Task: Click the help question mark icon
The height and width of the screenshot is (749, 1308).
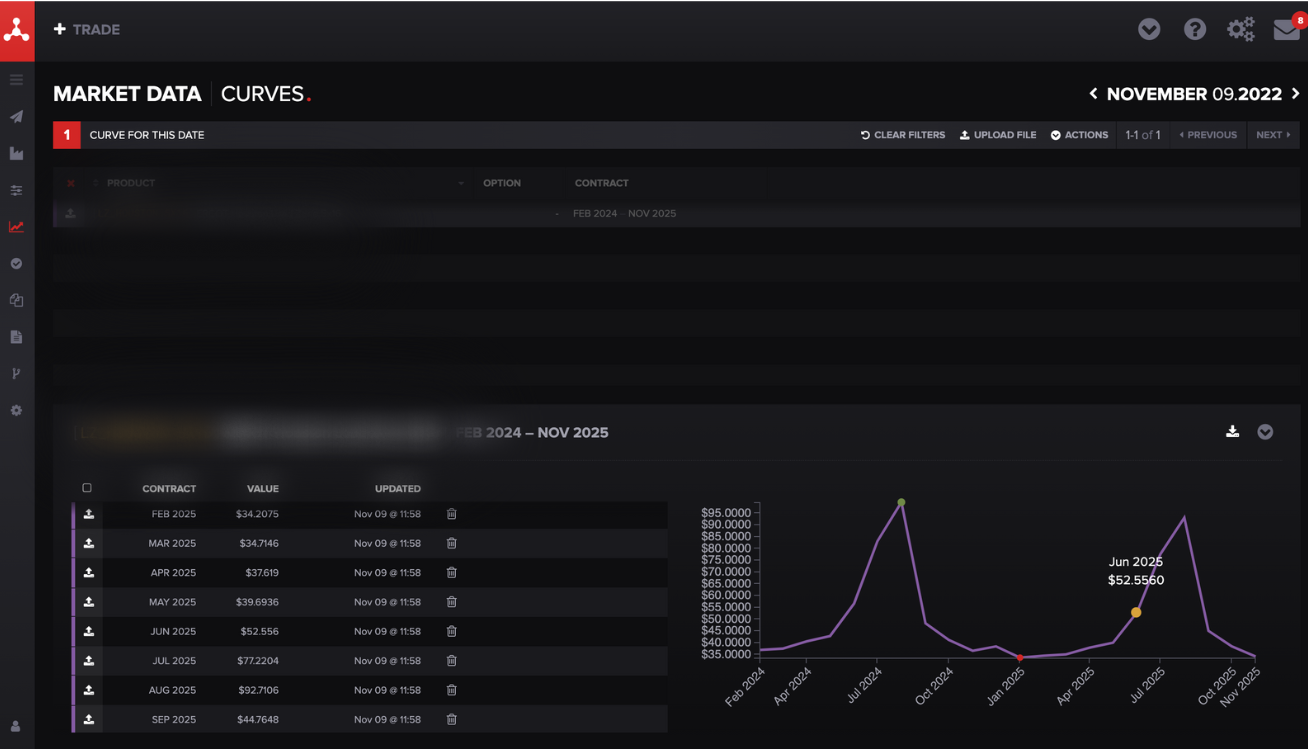Action: click(x=1194, y=30)
